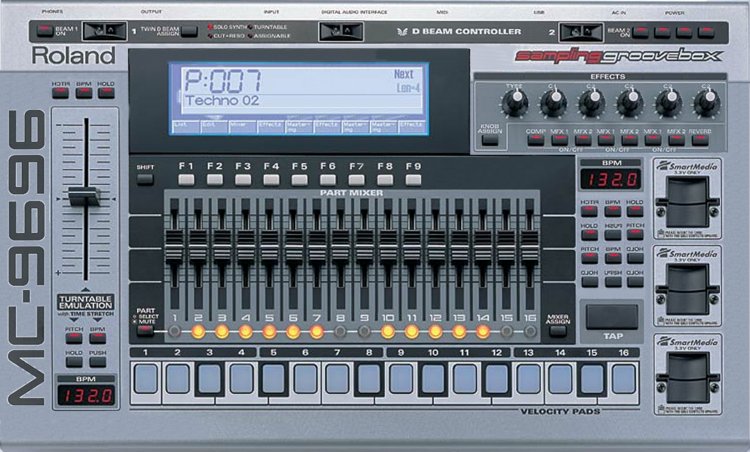Click the PITCH button under Turntable Emulation
The height and width of the screenshot is (452, 750).
coord(74,338)
